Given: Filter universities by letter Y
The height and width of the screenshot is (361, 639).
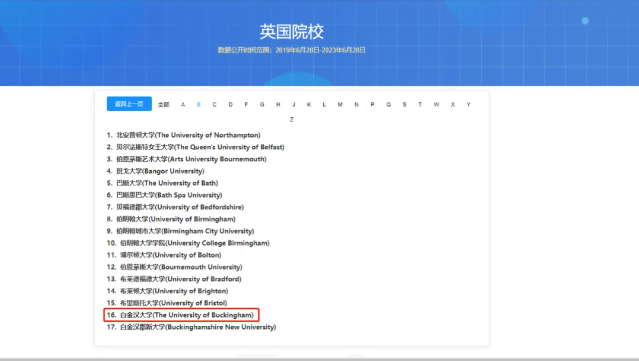Looking at the screenshot, I should point(468,105).
